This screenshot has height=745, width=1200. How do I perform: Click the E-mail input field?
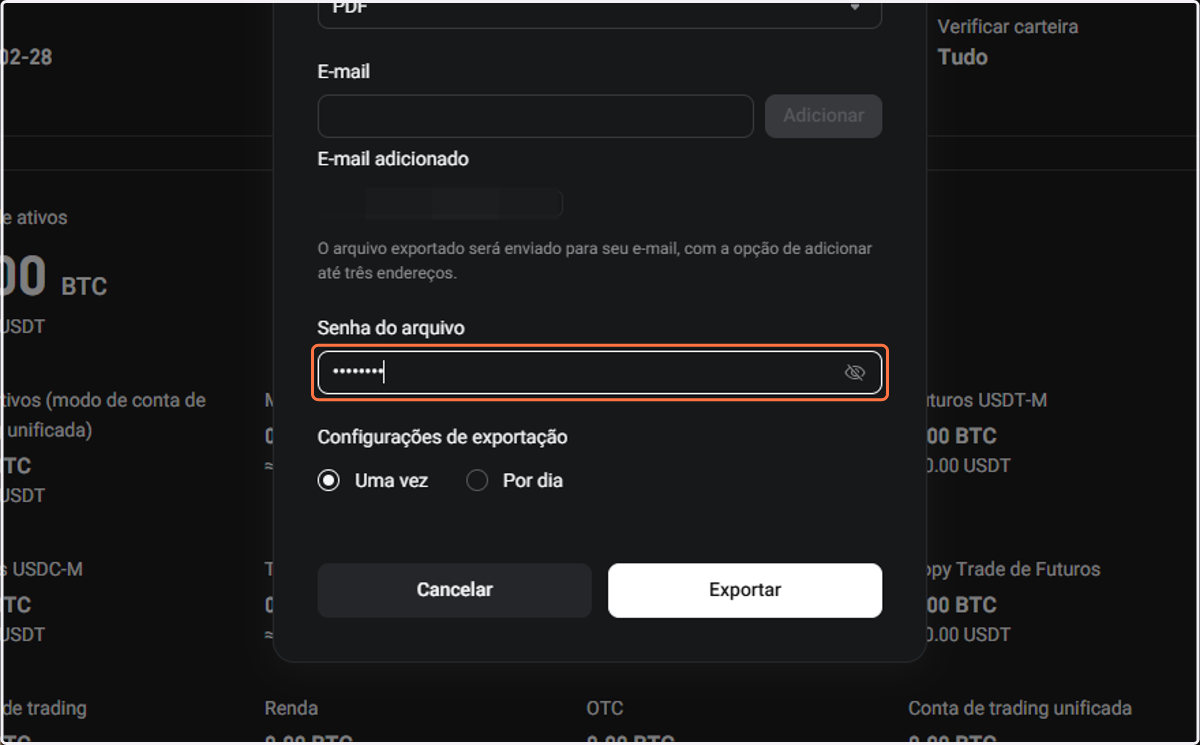click(x=535, y=116)
